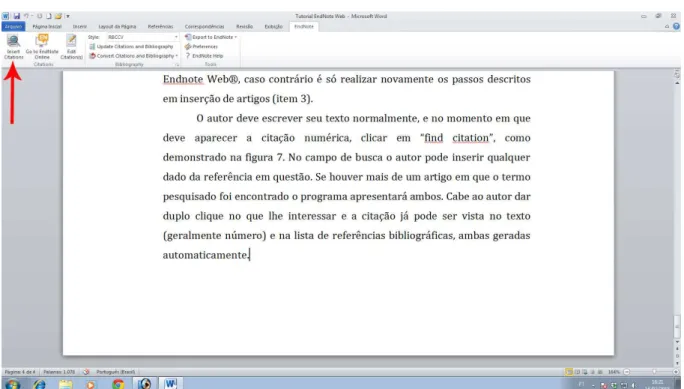This screenshot has width=684, height=389.
Task: Select the EndNote ribbon tab
Action: coord(304,27)
